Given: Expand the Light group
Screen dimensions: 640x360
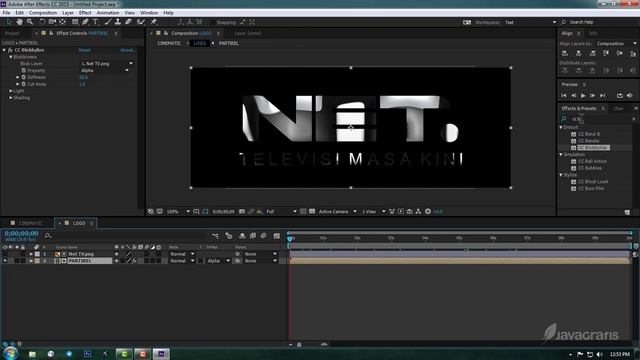Looking at the screenshot, I should tap(11, 91).
